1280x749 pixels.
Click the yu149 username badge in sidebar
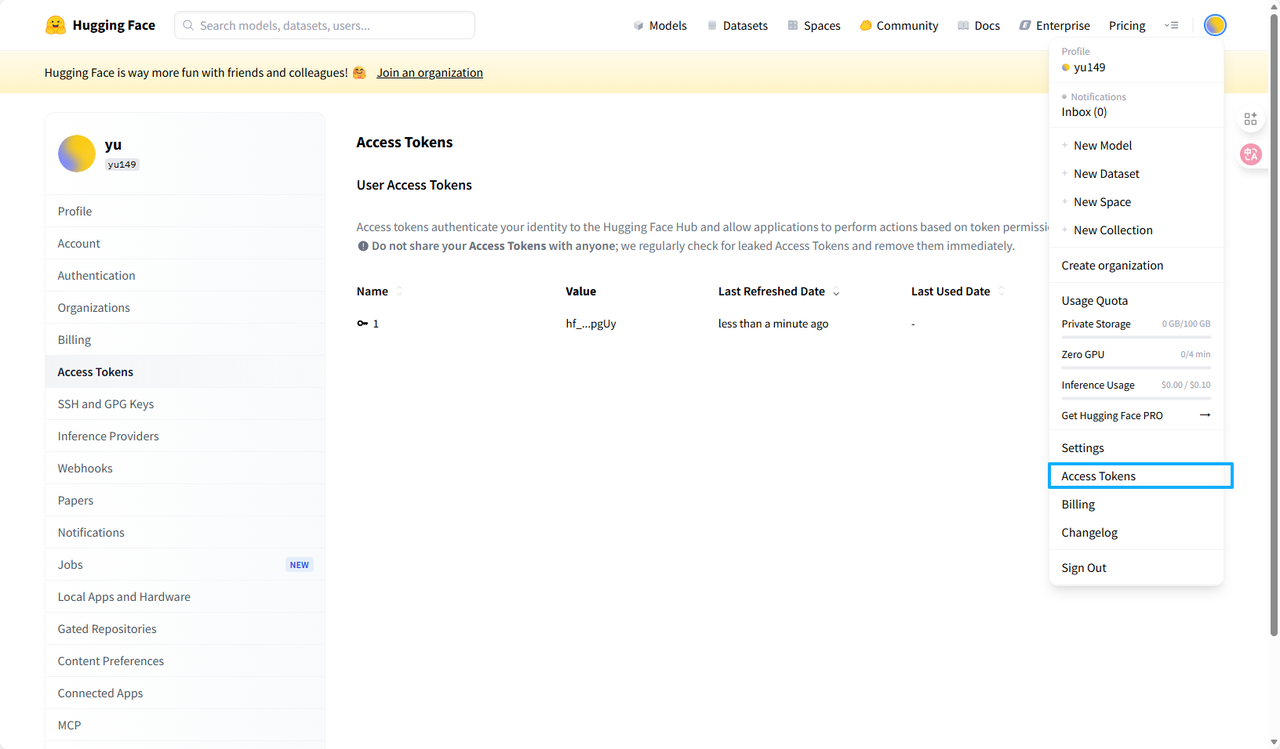[122, 164]
